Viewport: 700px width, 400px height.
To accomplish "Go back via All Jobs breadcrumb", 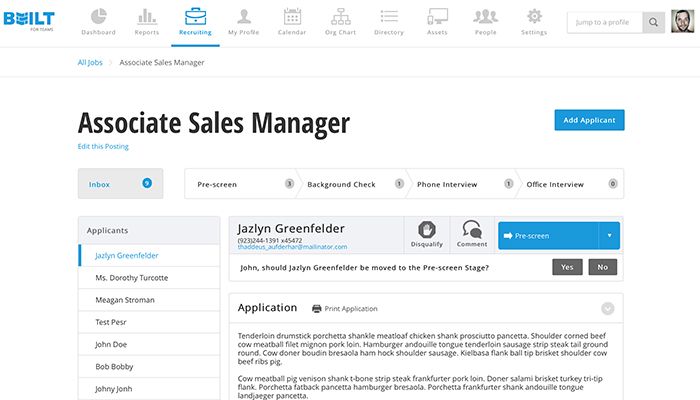I will (x=89, y=62).
